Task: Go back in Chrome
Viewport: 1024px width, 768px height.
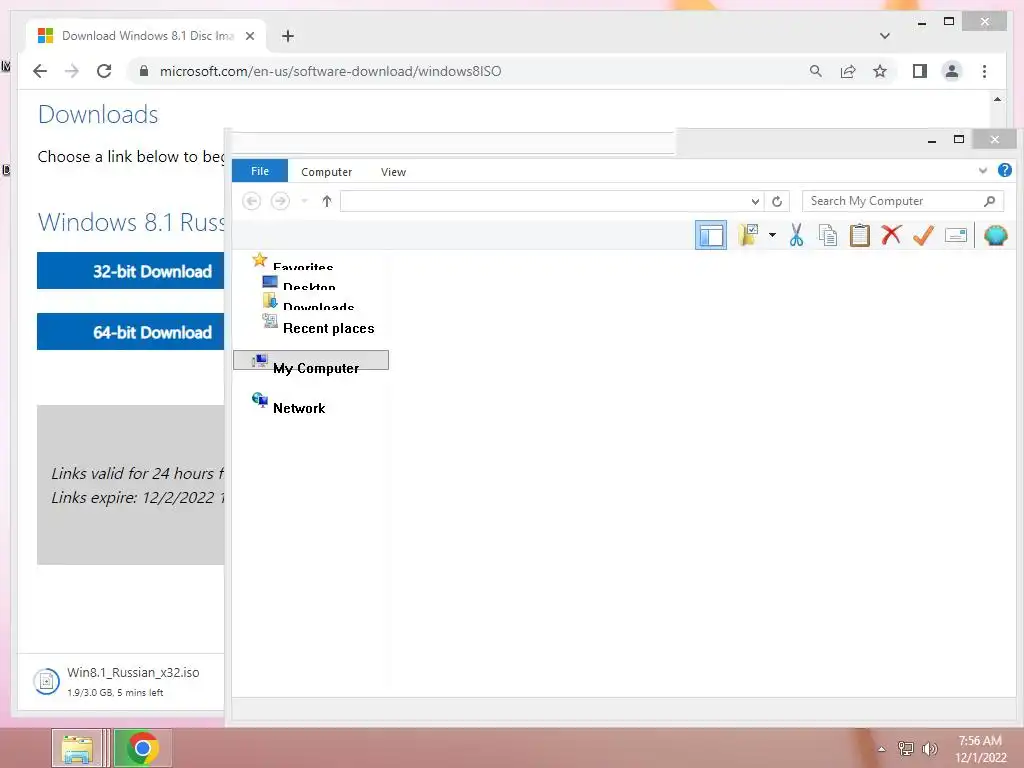Action: point(40,71)
